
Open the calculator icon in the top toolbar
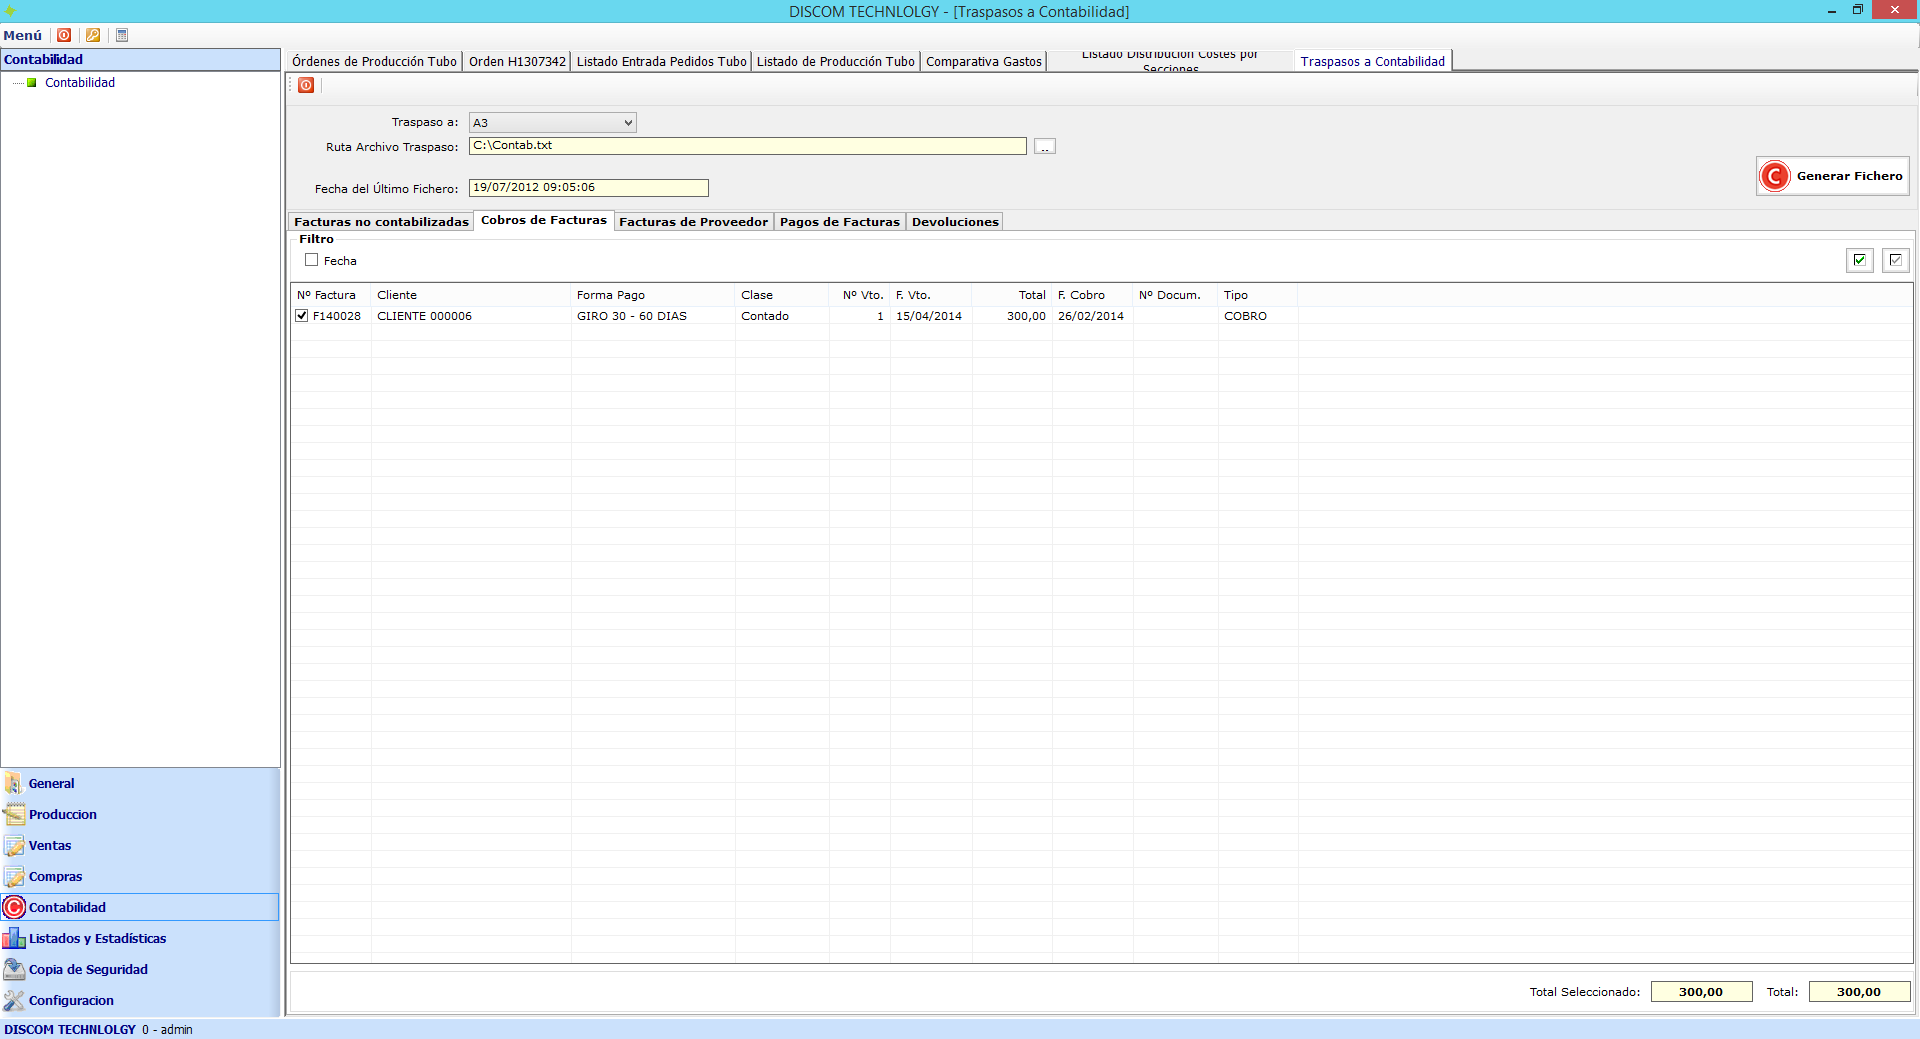point(122,35)
